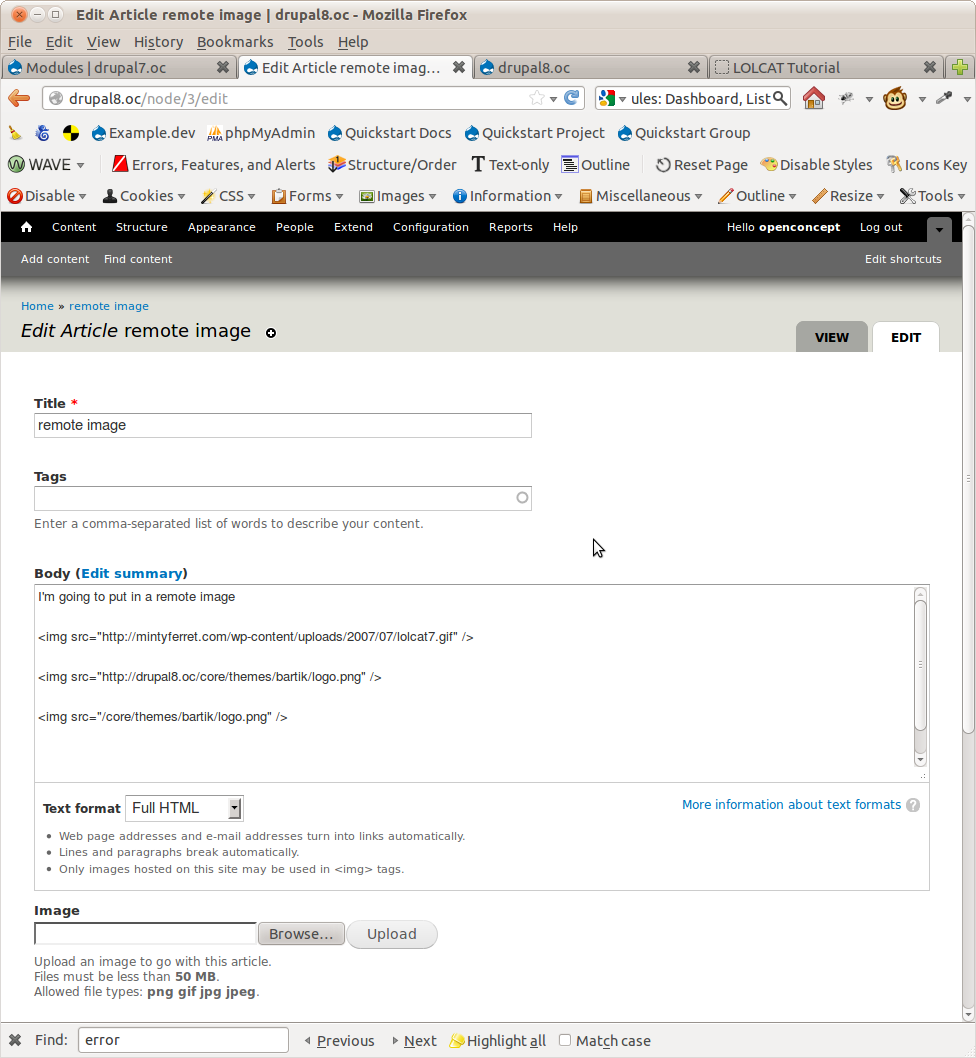Open the Text format dropdown
The image size is (976, 1058).
tap(184, 808)
